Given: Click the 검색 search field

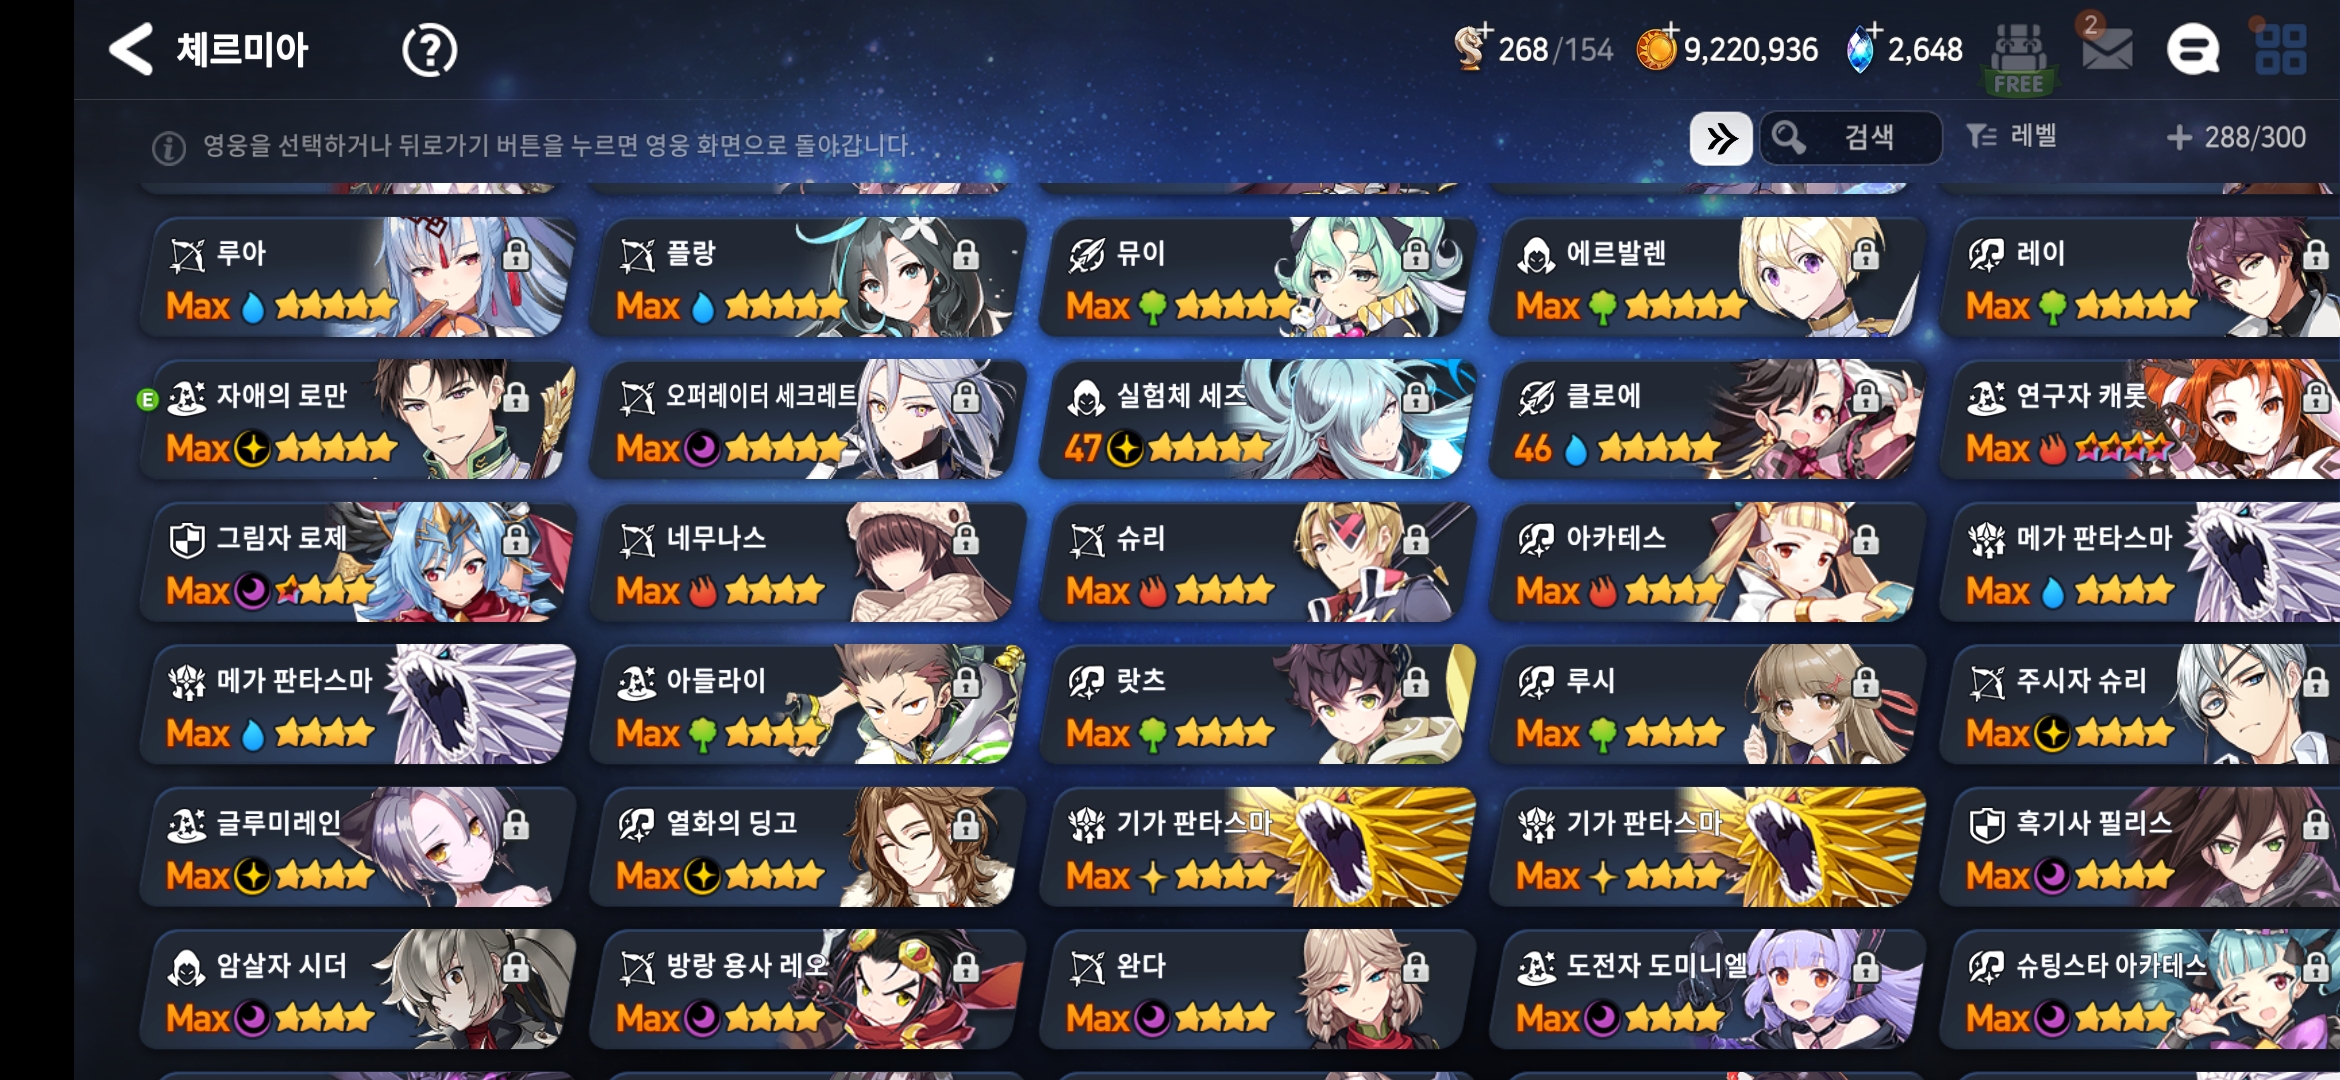Looking at the screenshot, I should [x=1851, y=138].
